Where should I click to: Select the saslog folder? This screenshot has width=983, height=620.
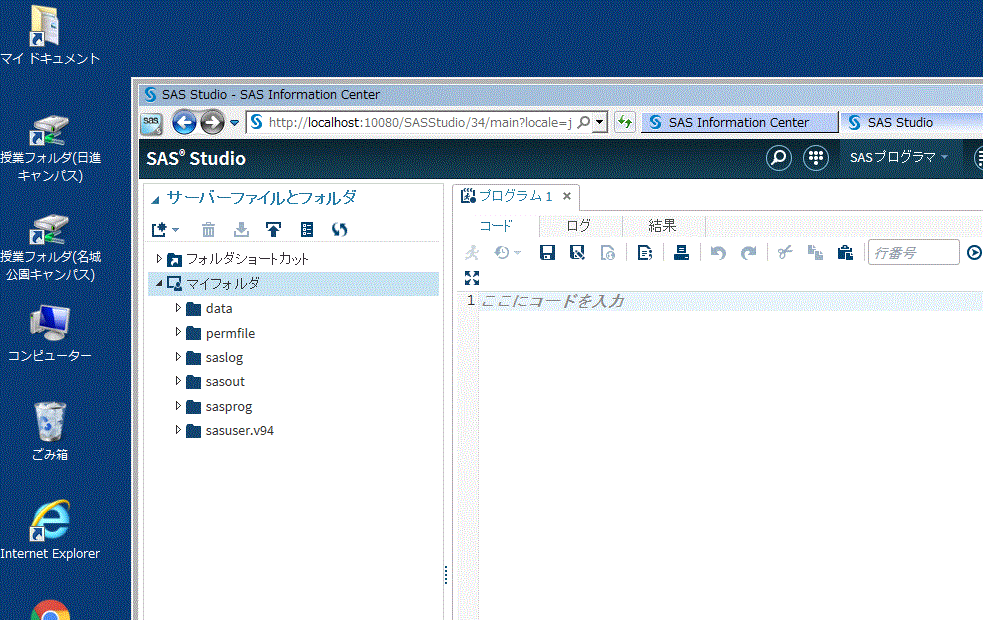pos(224,357)
